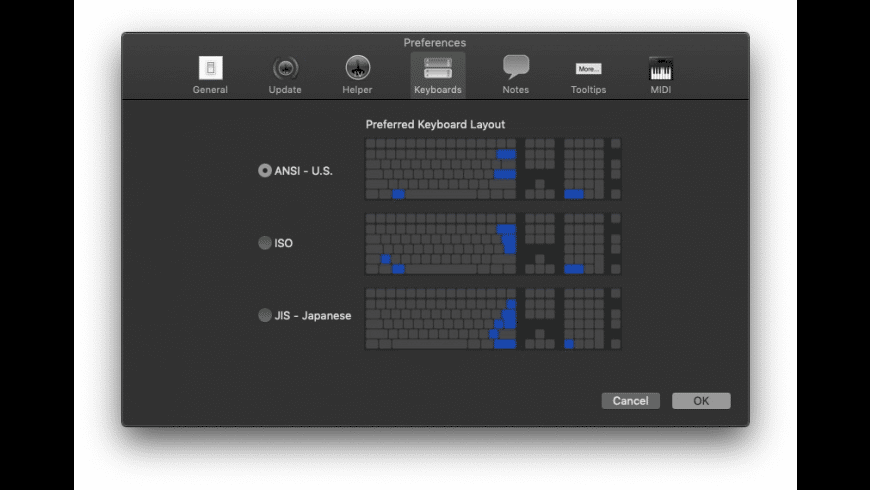Open the Notes speech bubble icon

pyautogui.click(x=516, y=67)
